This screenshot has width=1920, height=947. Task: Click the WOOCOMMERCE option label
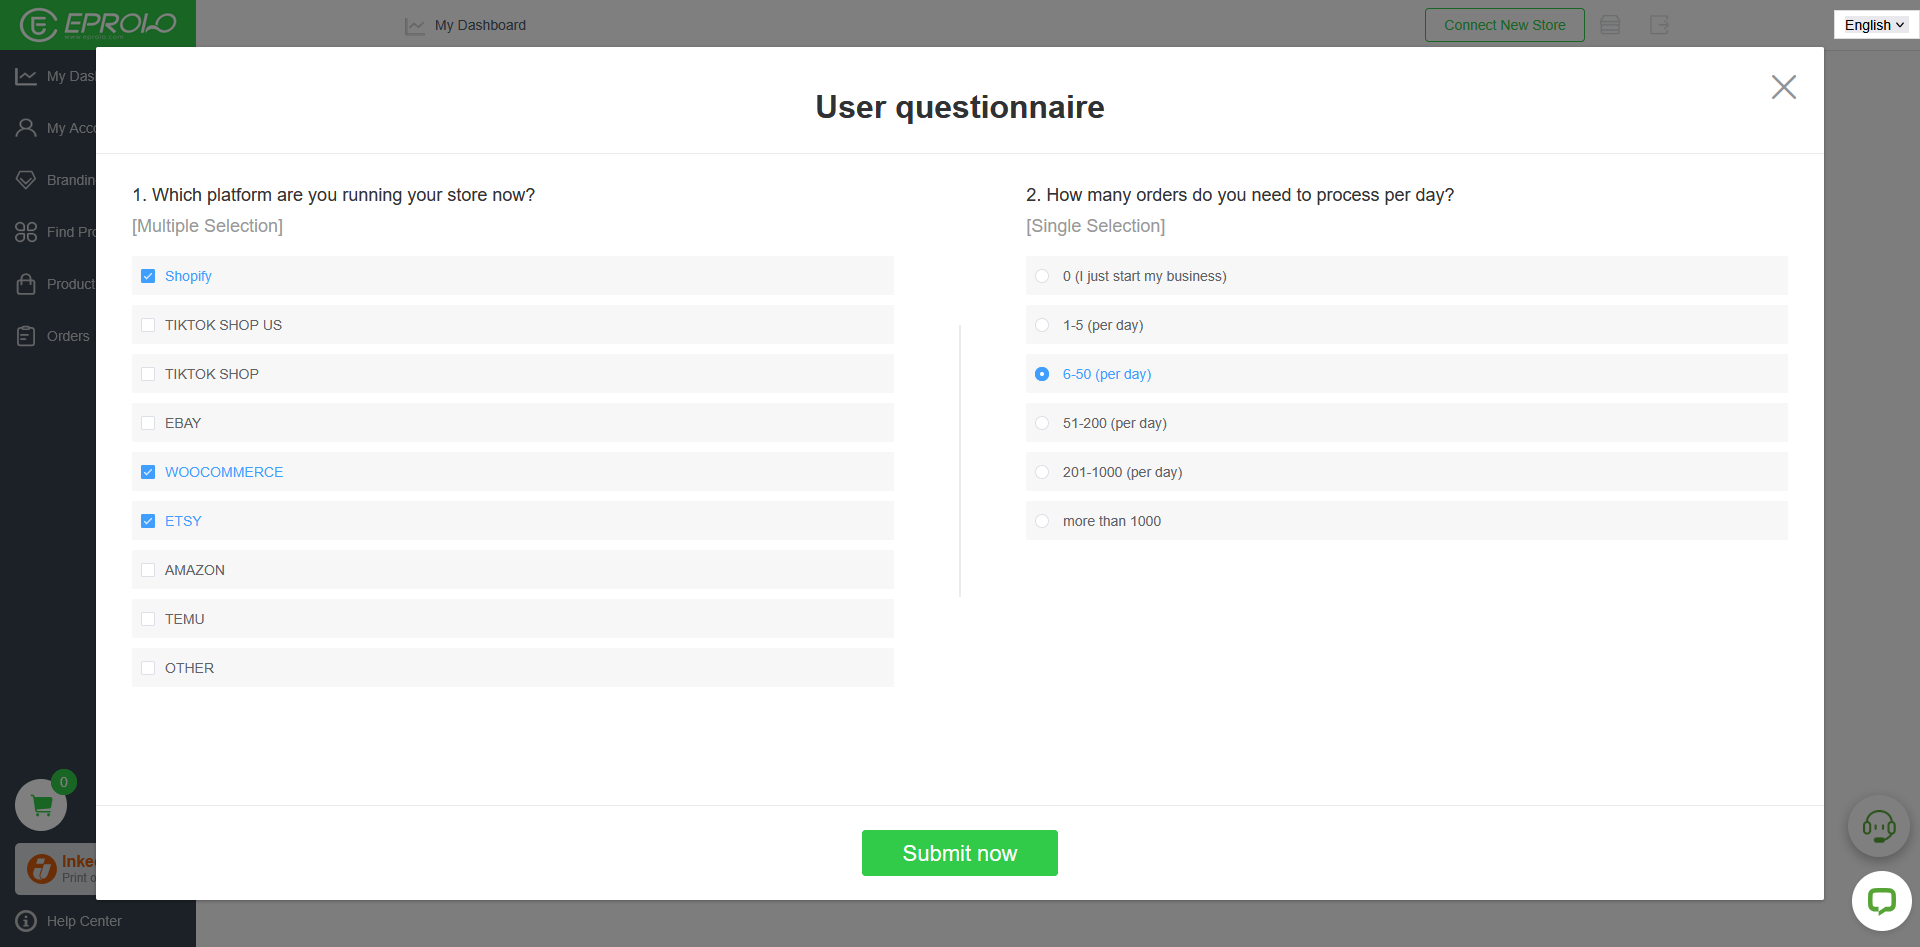coord(224,472)
